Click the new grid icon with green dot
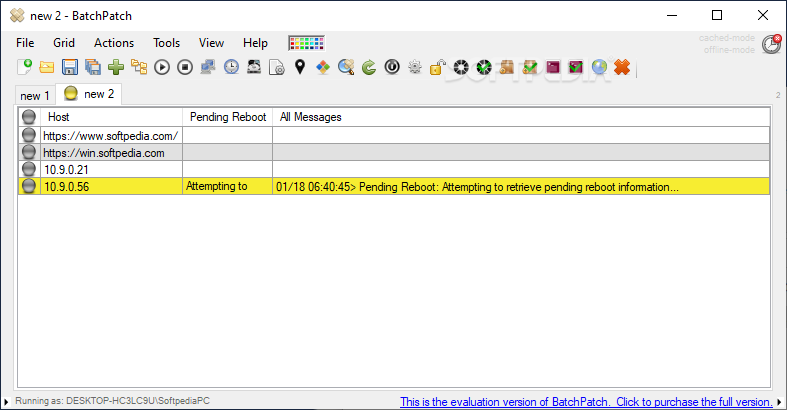 coord(24,67)
